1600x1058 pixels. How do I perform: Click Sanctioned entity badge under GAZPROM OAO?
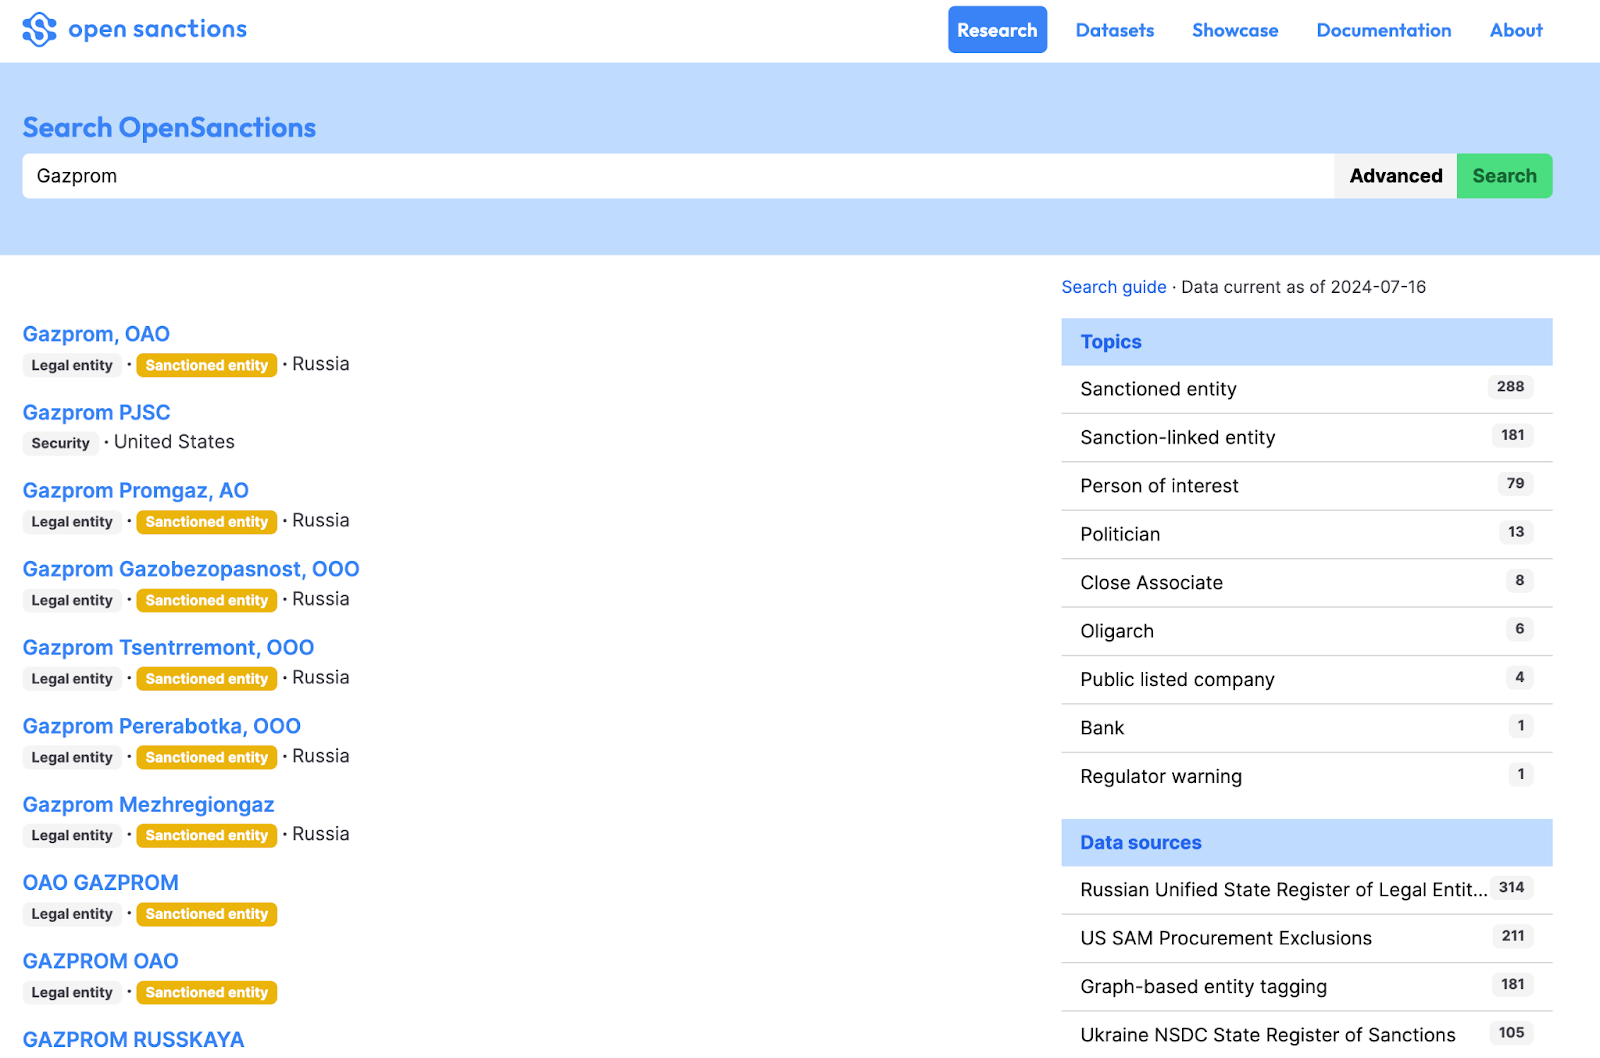(x=207, y=993)
